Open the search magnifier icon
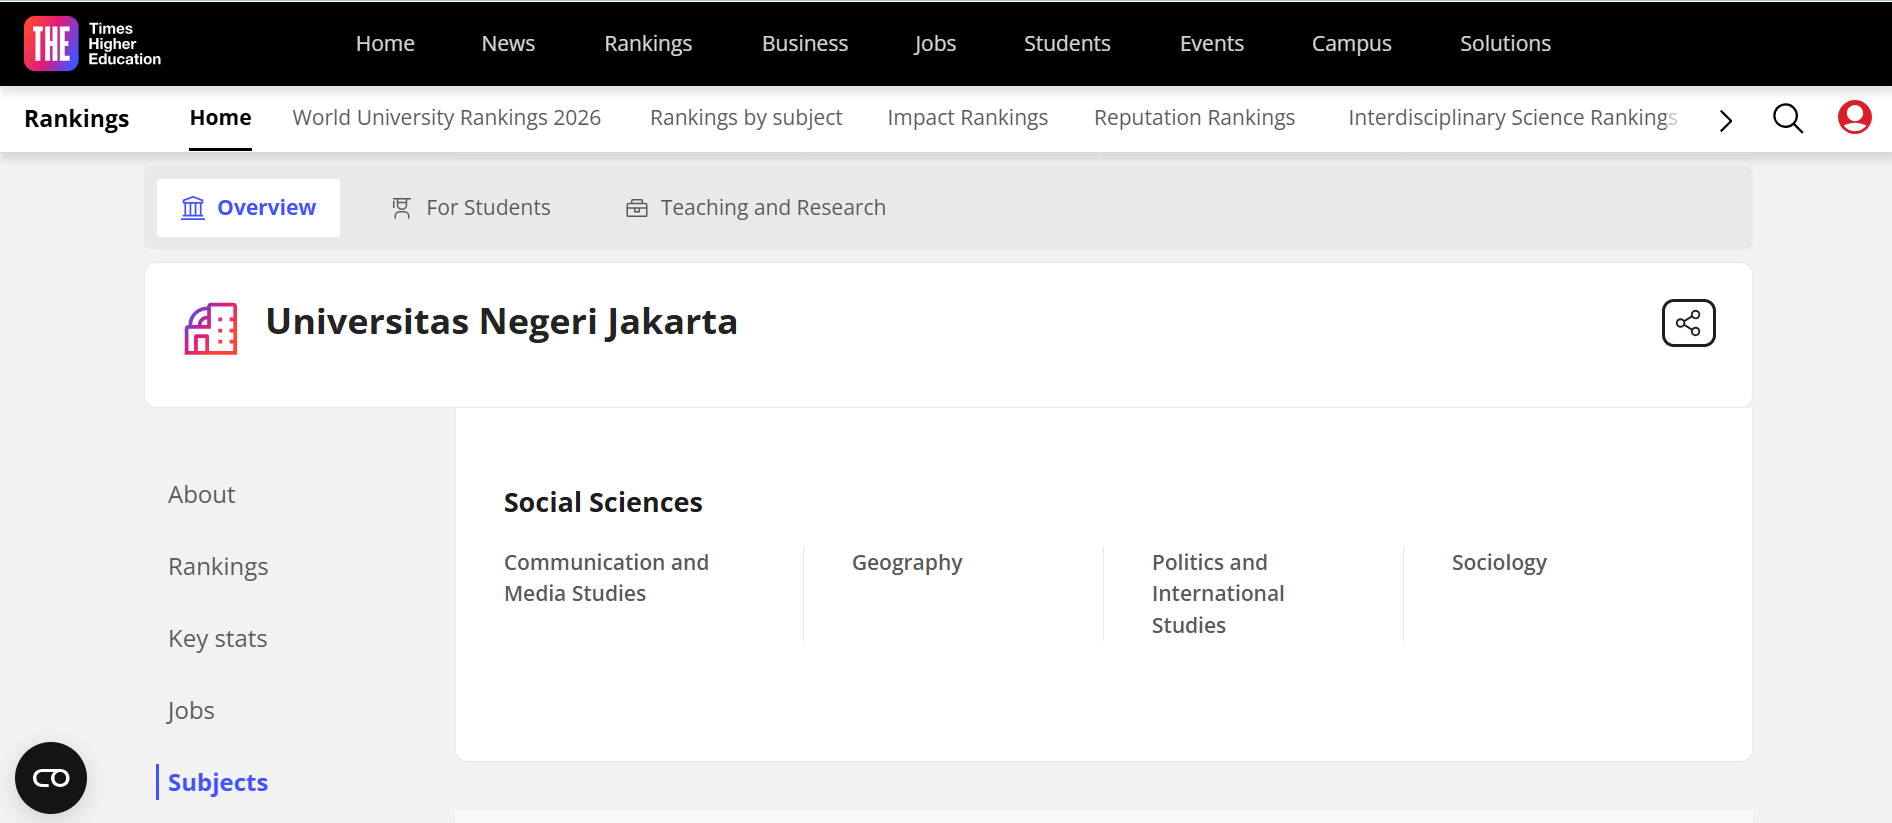Image resolution: width=1892 pixels, height=823 pixels. (1787, 118)
